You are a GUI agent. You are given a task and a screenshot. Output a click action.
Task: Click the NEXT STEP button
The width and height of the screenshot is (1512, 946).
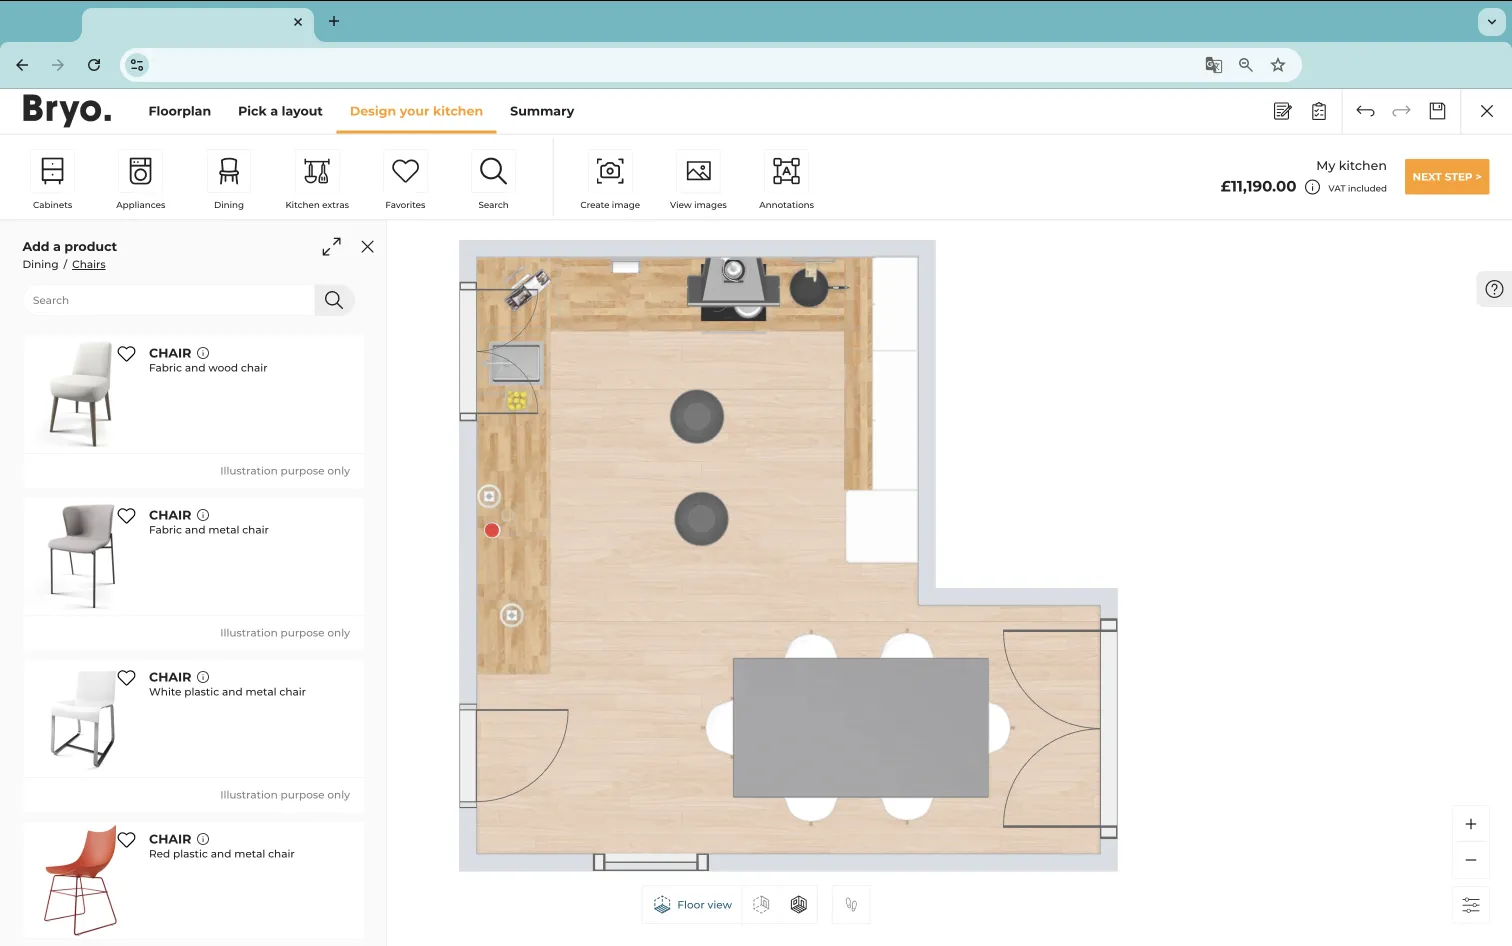click(1446, 177)
